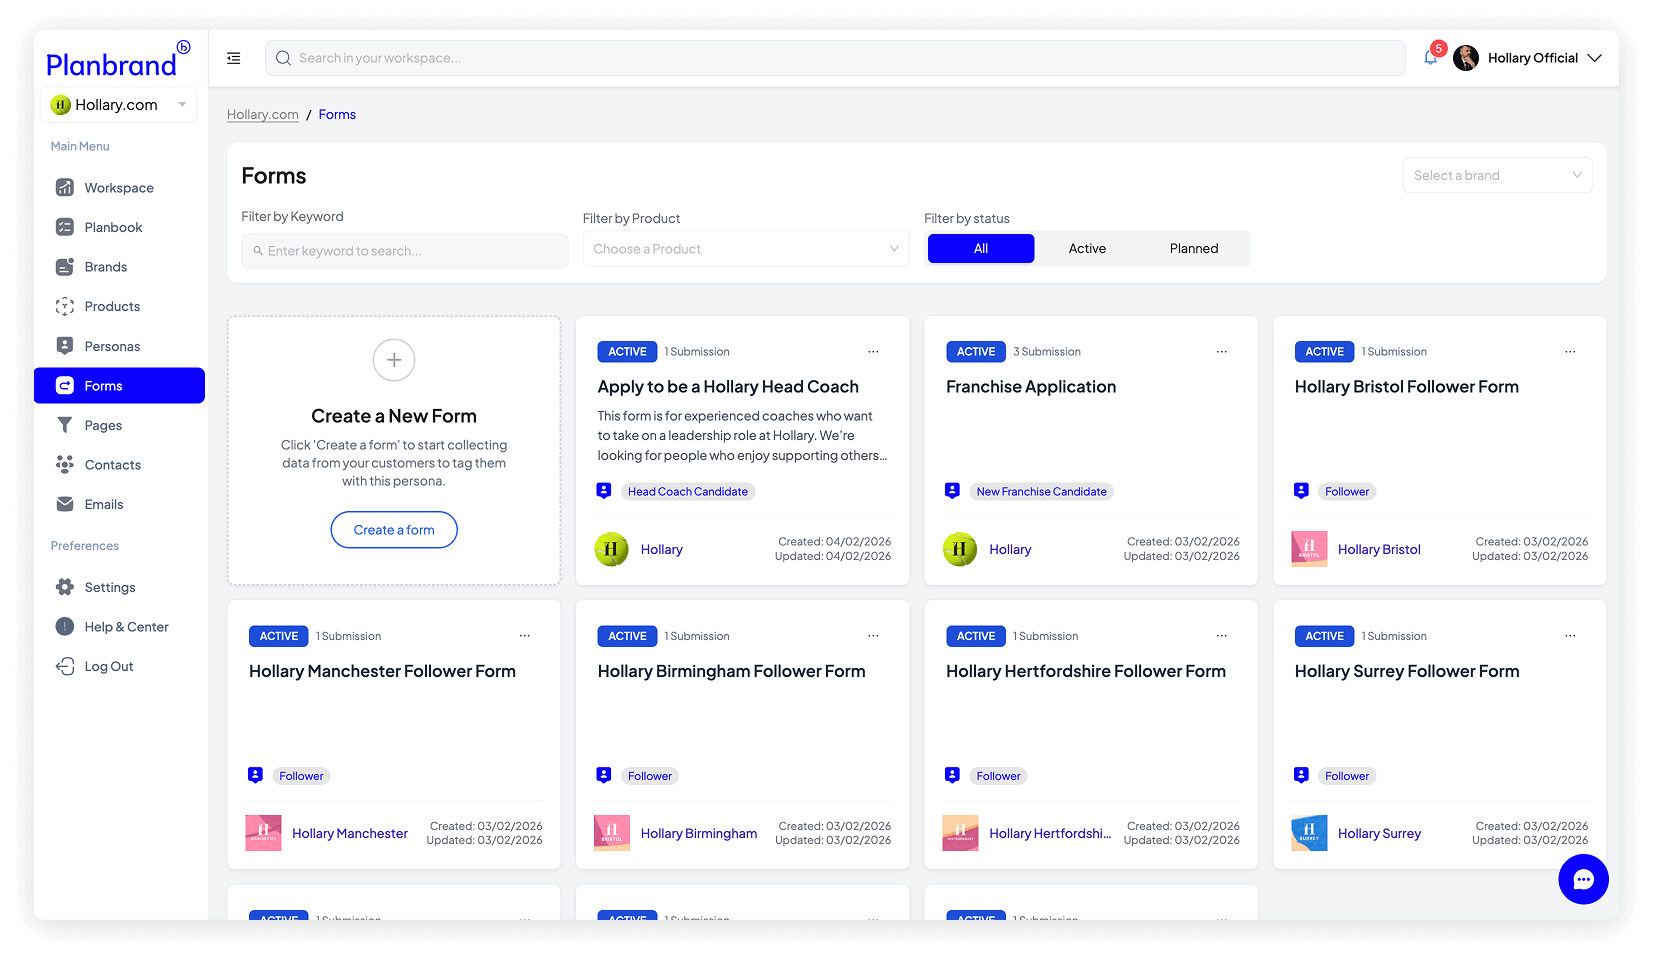Collapse sidebar using the menu toggle icon
Image resolution: width=1653 pixels, height=958 pixels.
234,58
